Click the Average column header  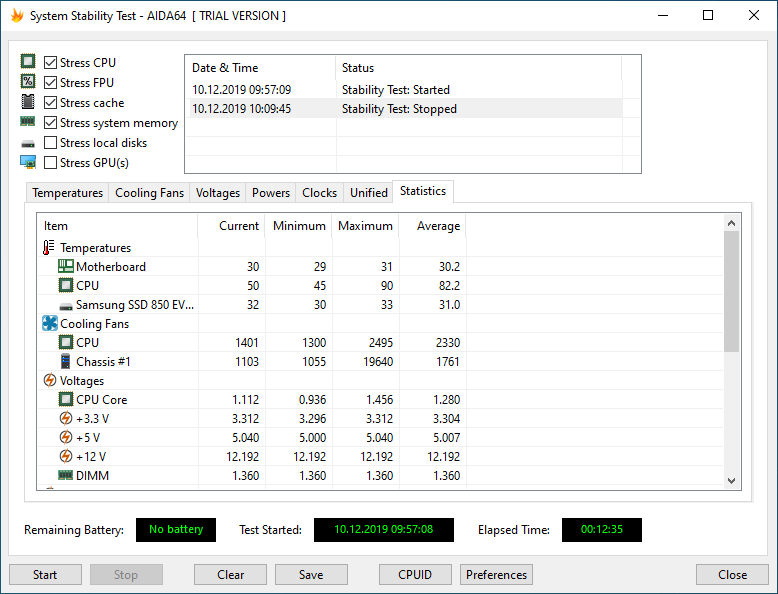click(432, 226)
